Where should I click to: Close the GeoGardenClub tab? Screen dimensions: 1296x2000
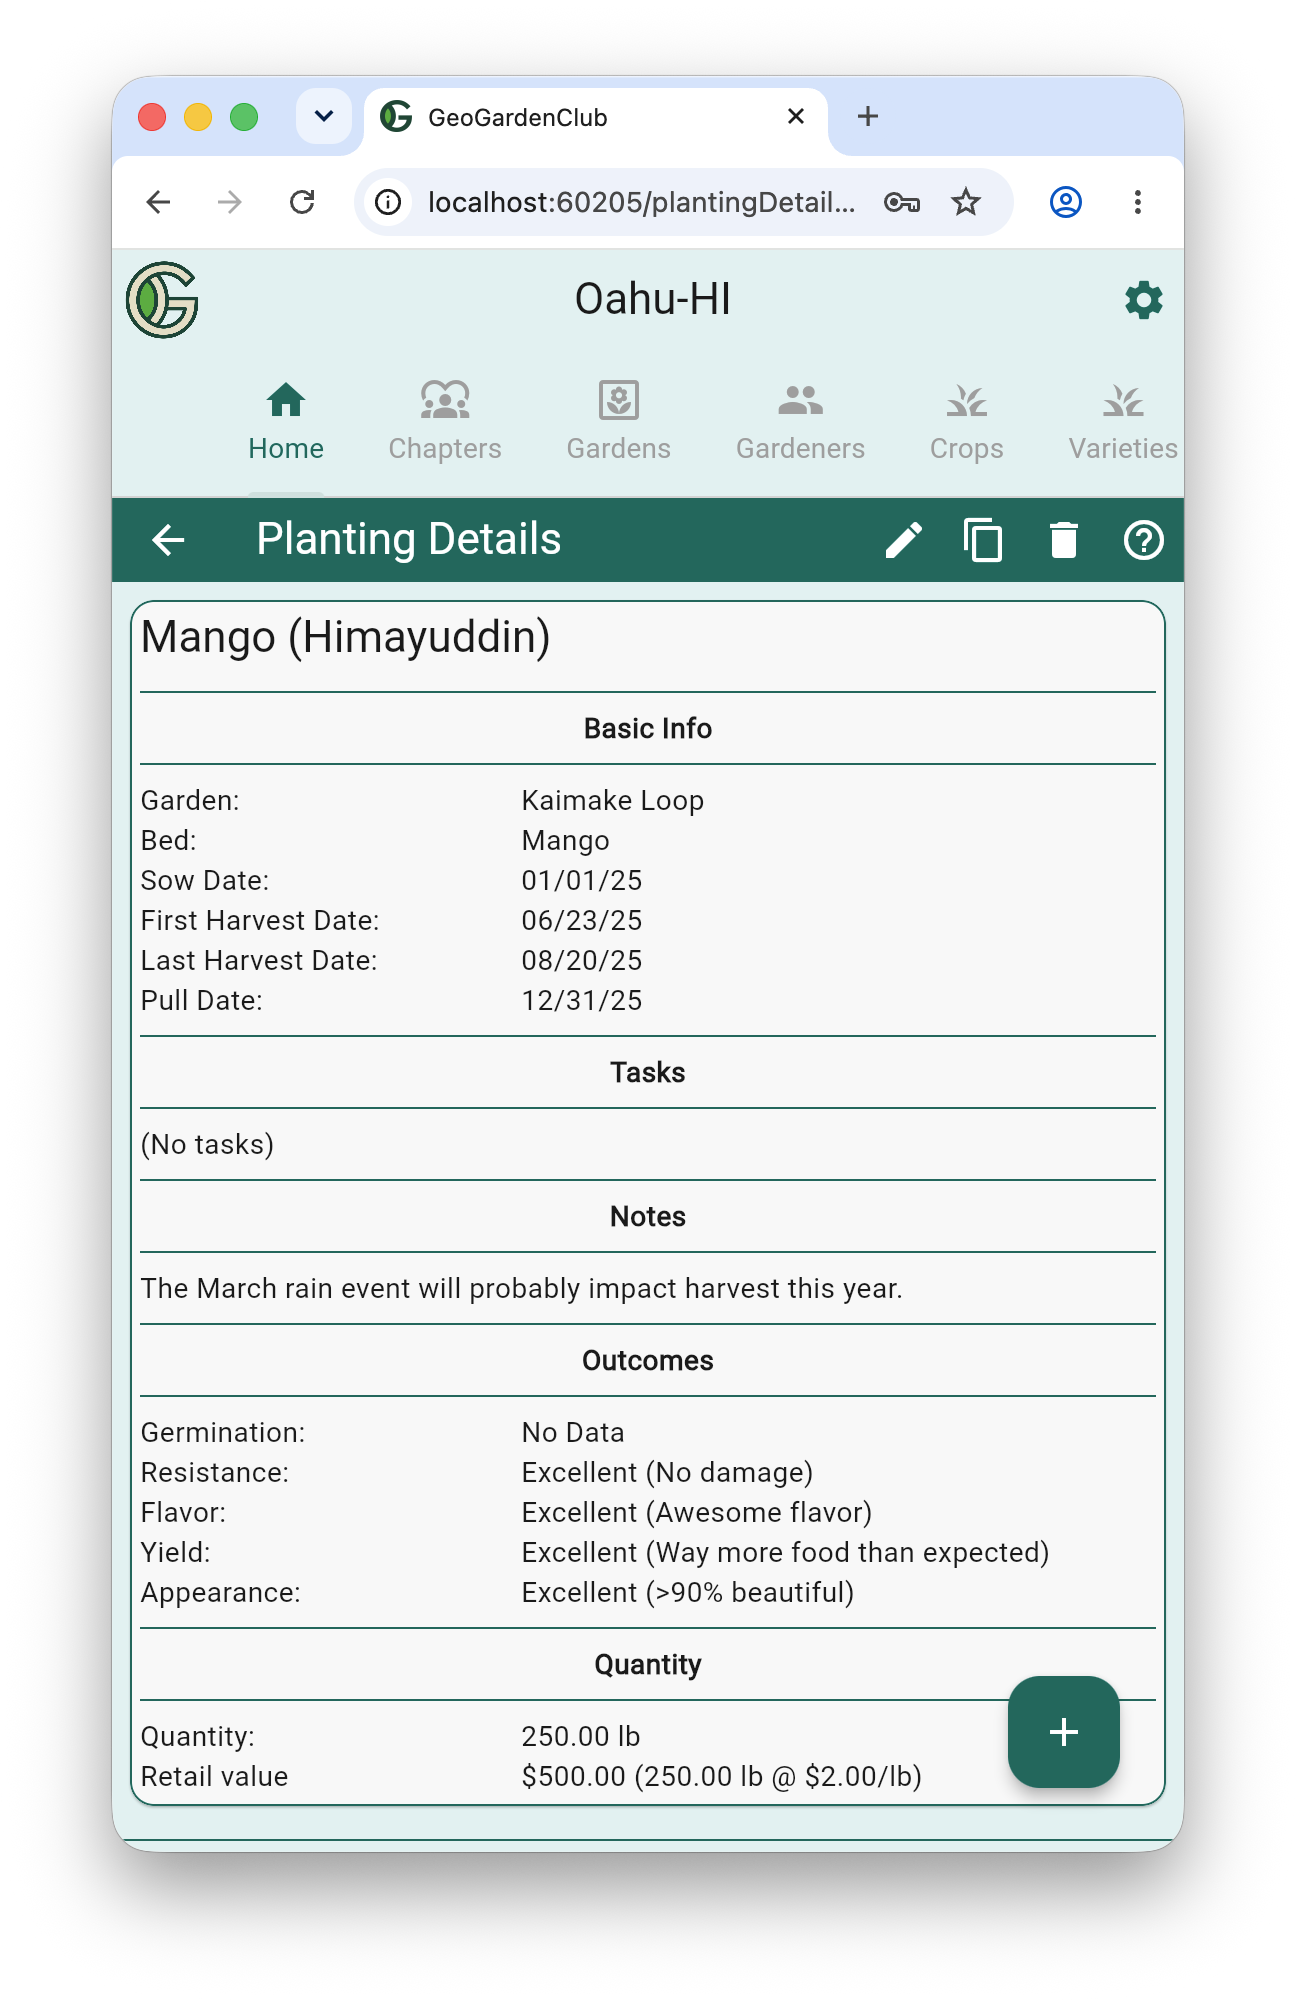point(796,116)
